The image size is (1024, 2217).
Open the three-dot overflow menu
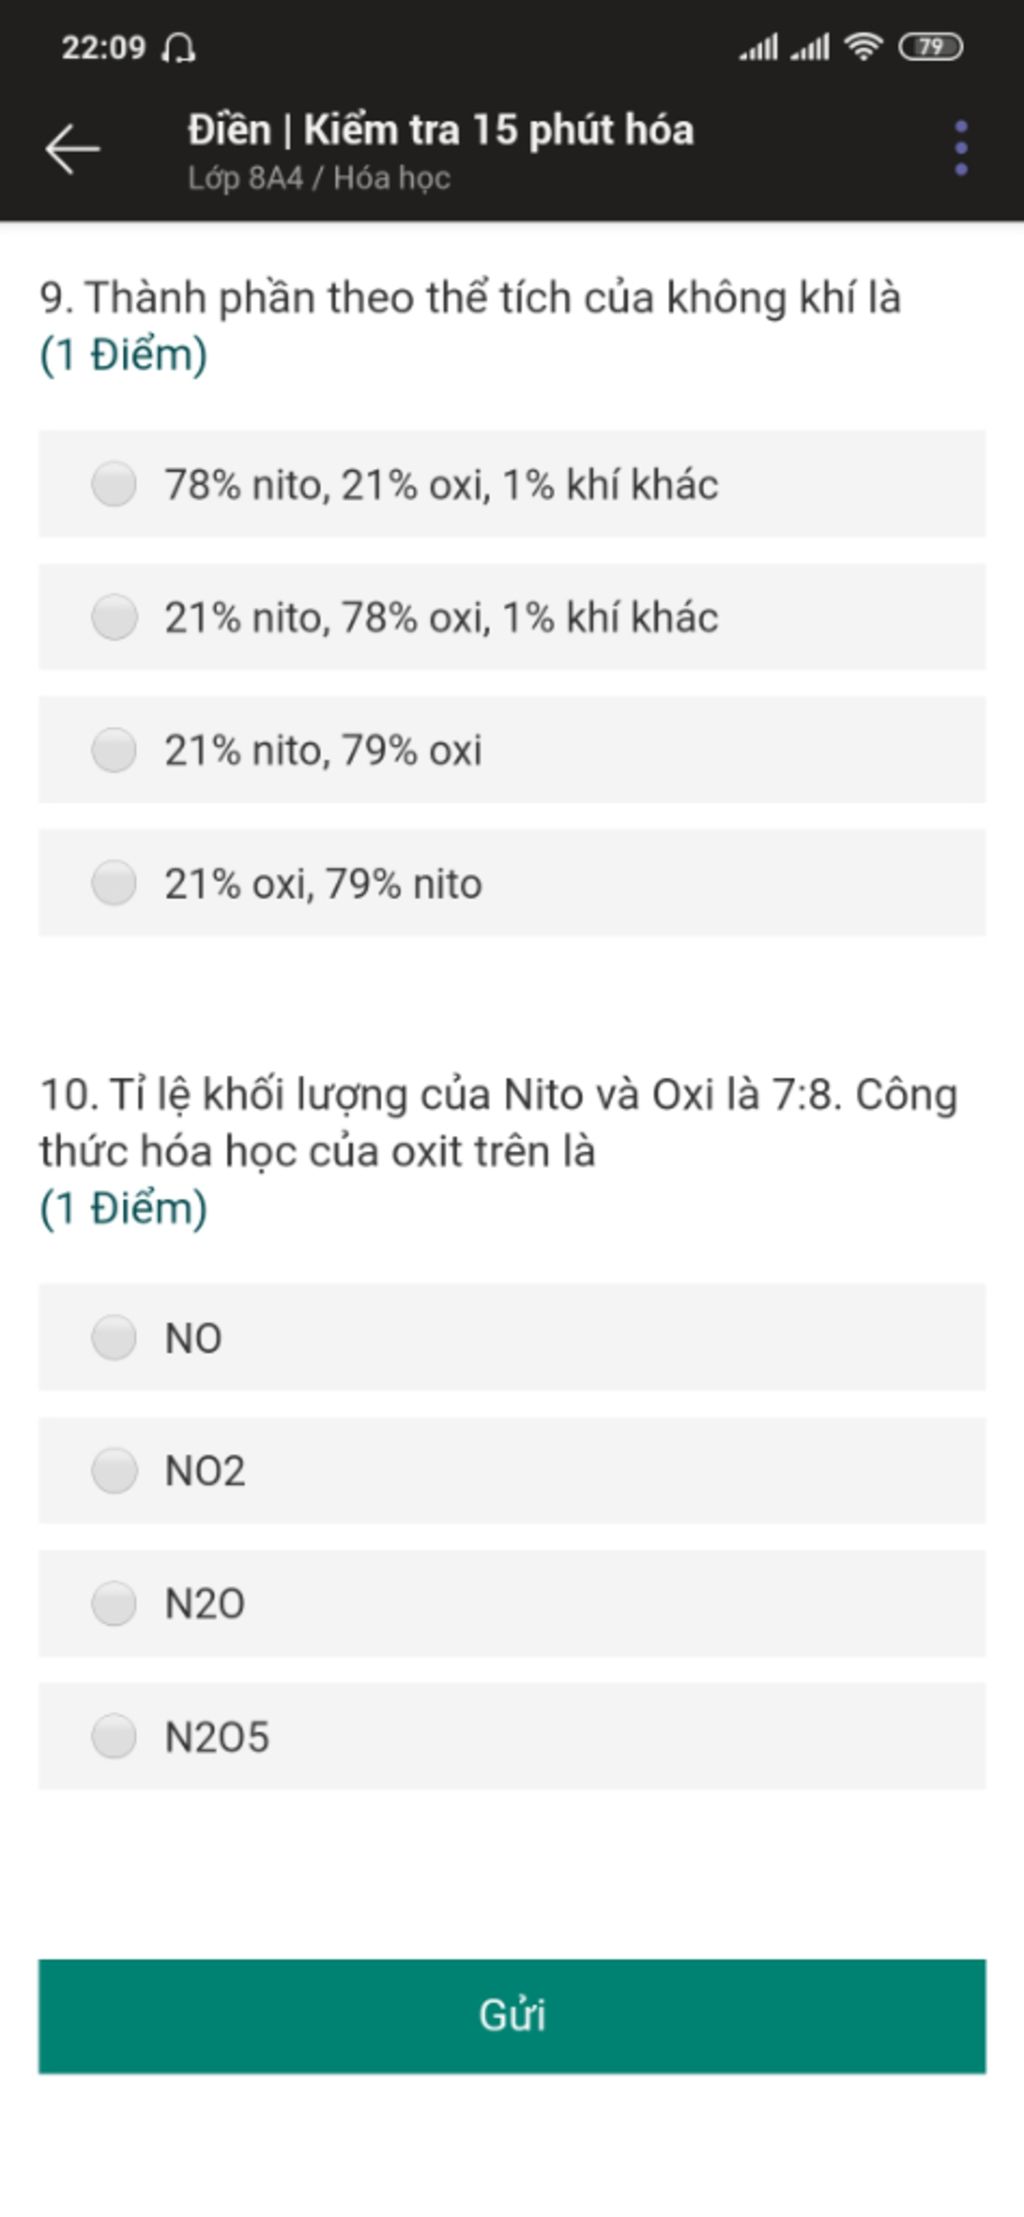[960, 149]
